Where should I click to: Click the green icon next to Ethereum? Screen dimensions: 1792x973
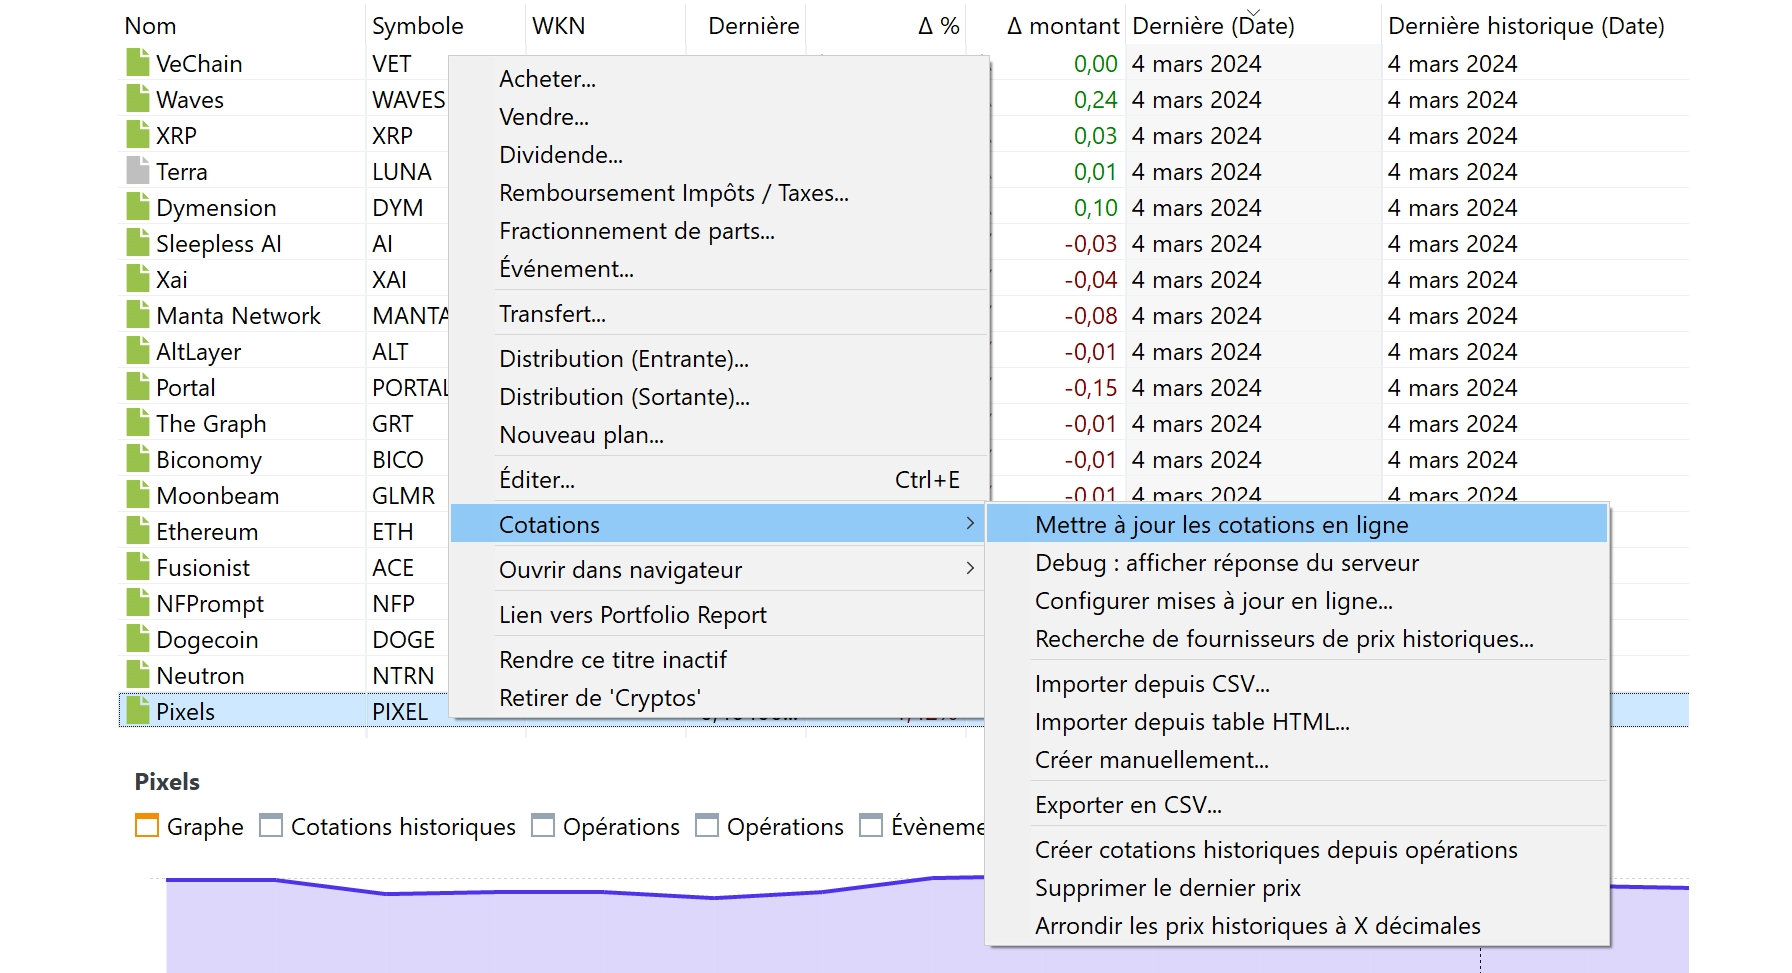(138, 532)
